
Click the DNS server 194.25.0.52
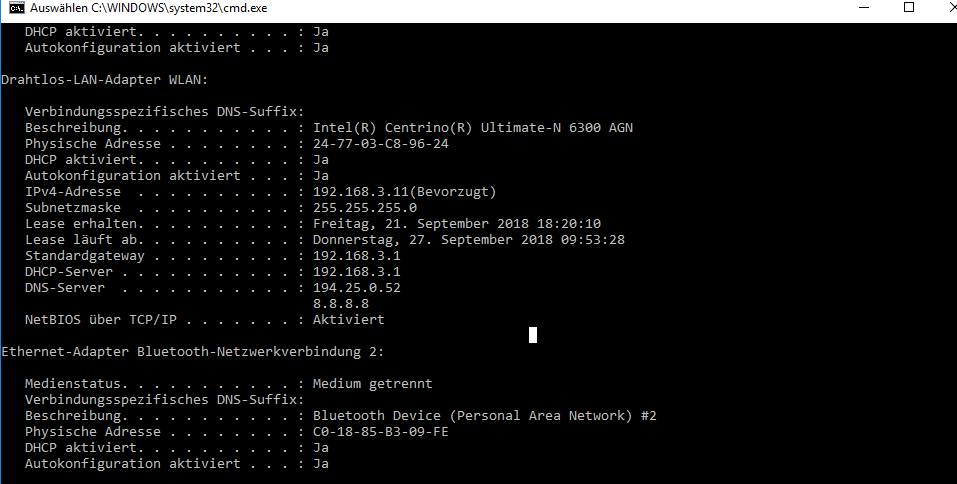coord(357,287)
